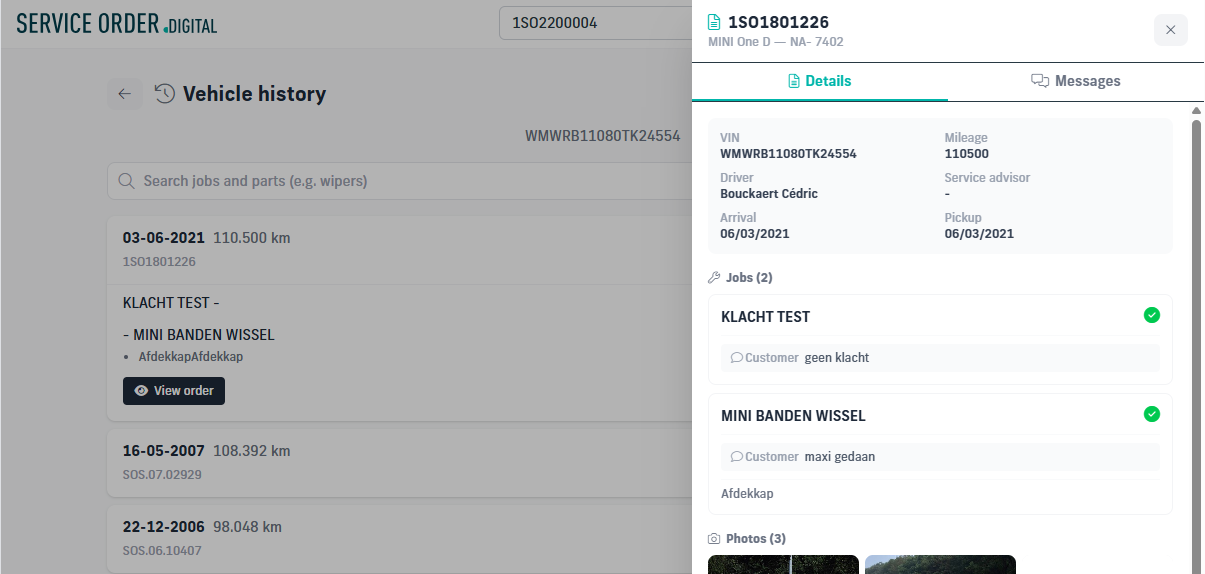Click the comment icon before geen klacht
Image resolution: width=1205 pixels, height=574 pixels.
pos(737,357)
